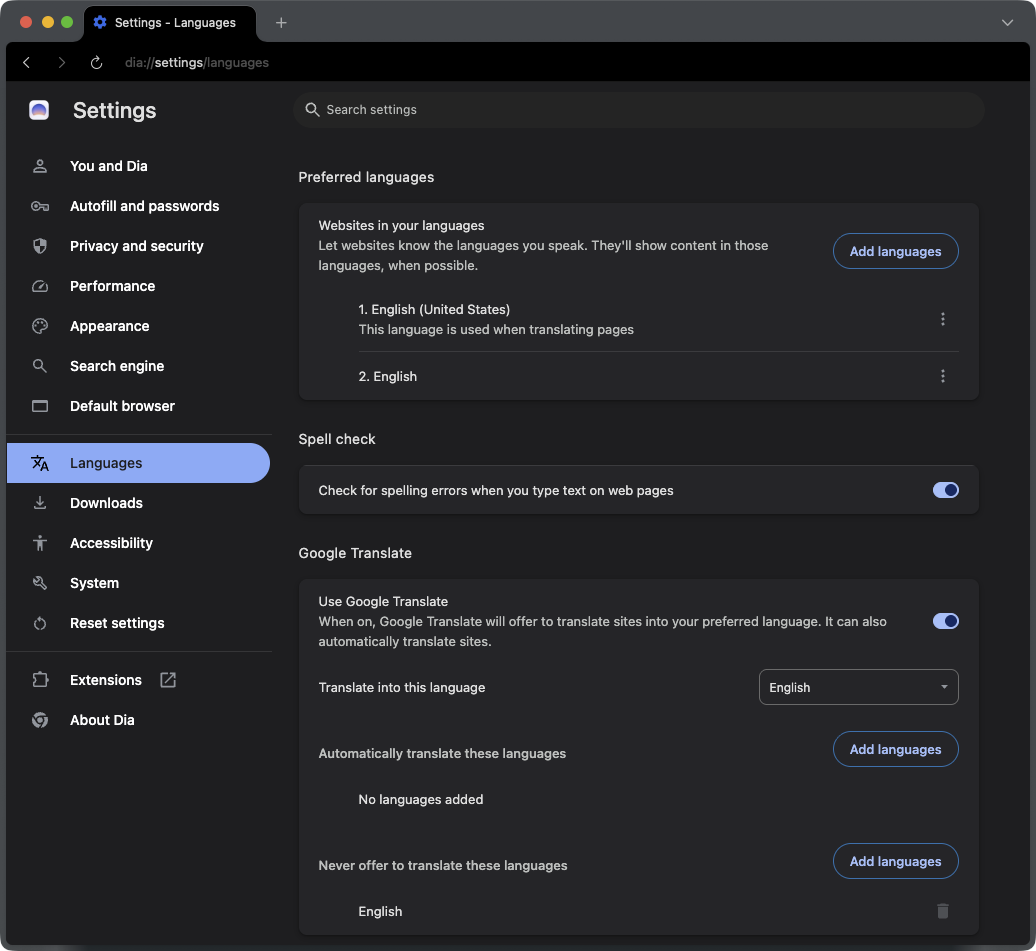The width and height of the screenshot is (1036, 951).
Task: Click the back navigation arrow
Action: coord(27,62)
